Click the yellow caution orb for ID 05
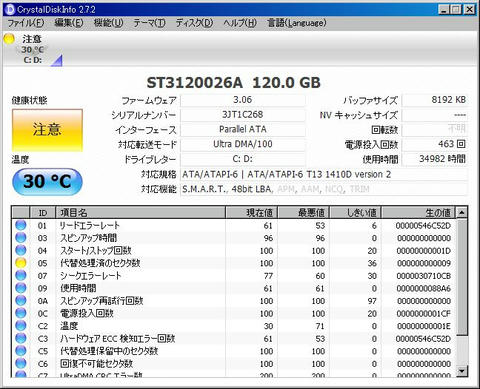 tap(21, 263)
